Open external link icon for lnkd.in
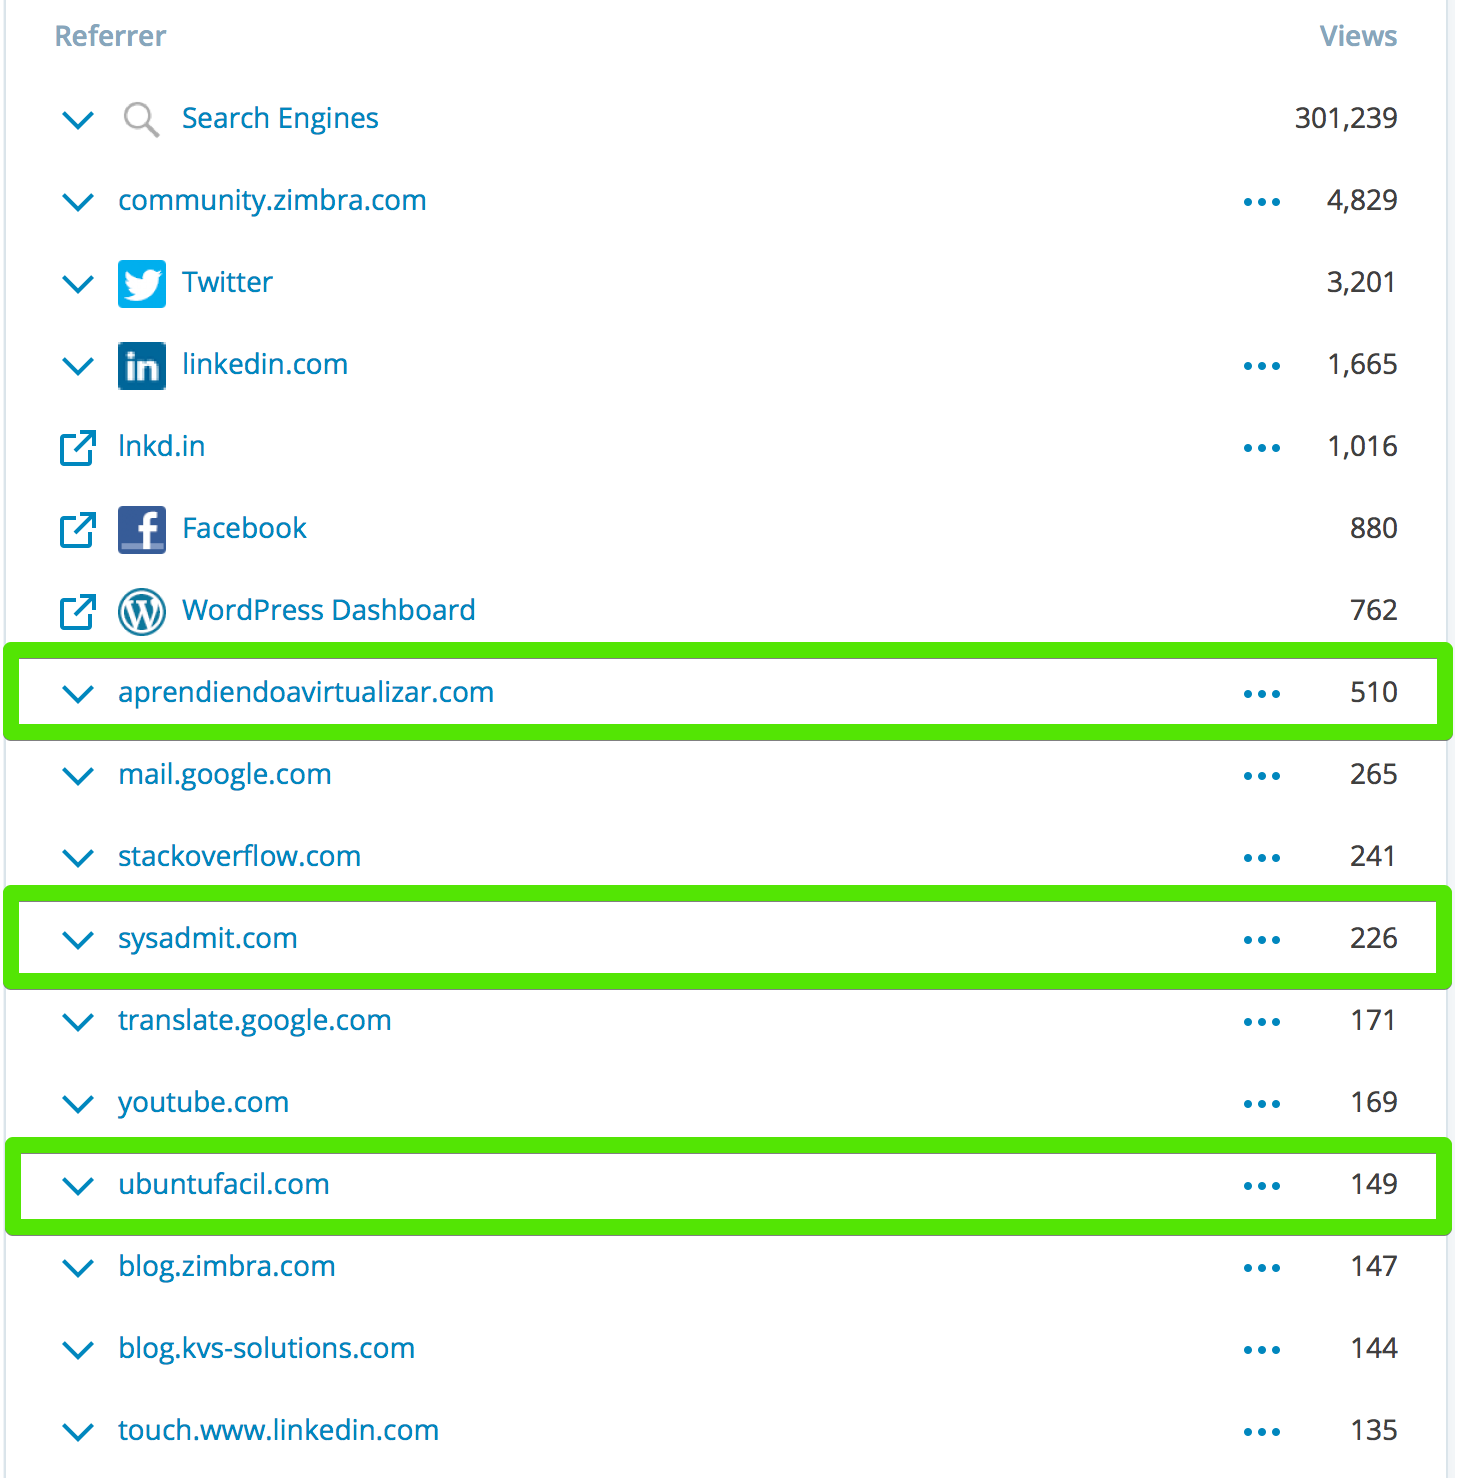 click(x=78, y=448)
